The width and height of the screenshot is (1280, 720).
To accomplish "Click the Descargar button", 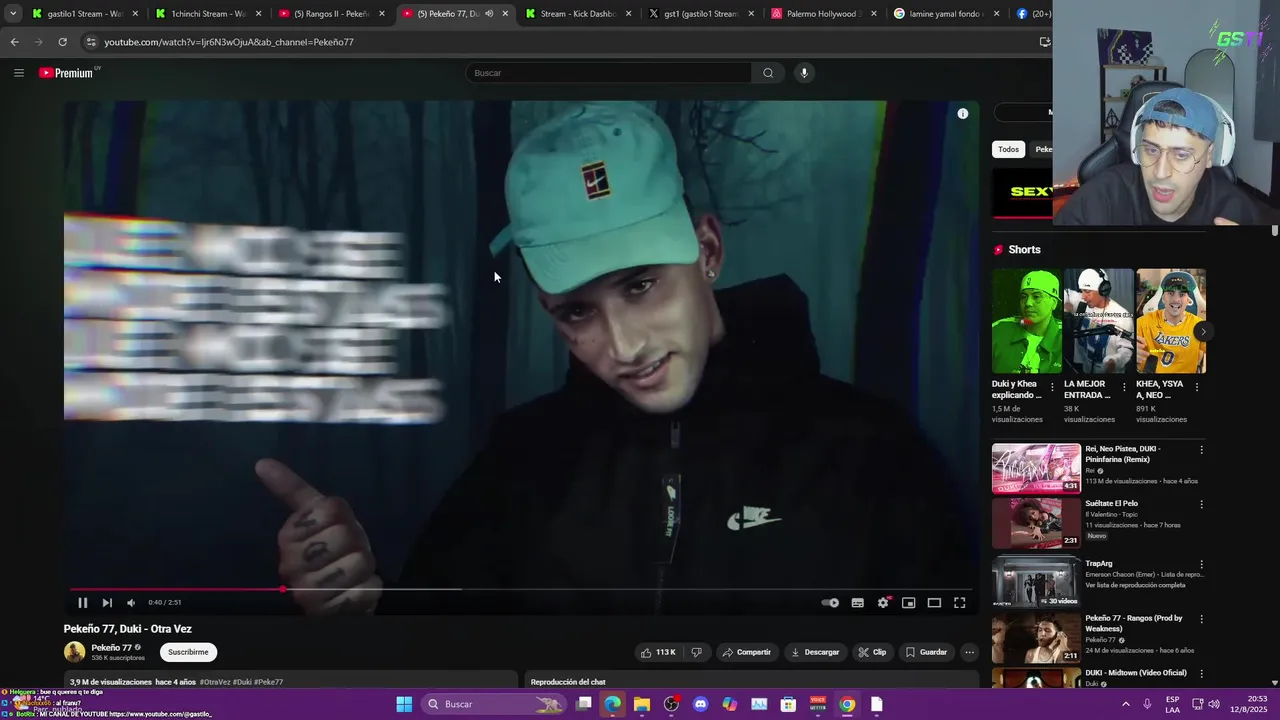I will point(815,652).
